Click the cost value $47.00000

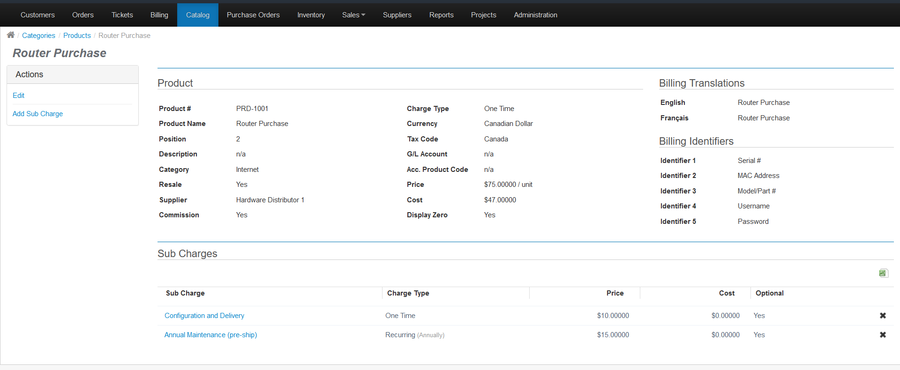click(500, 200)
